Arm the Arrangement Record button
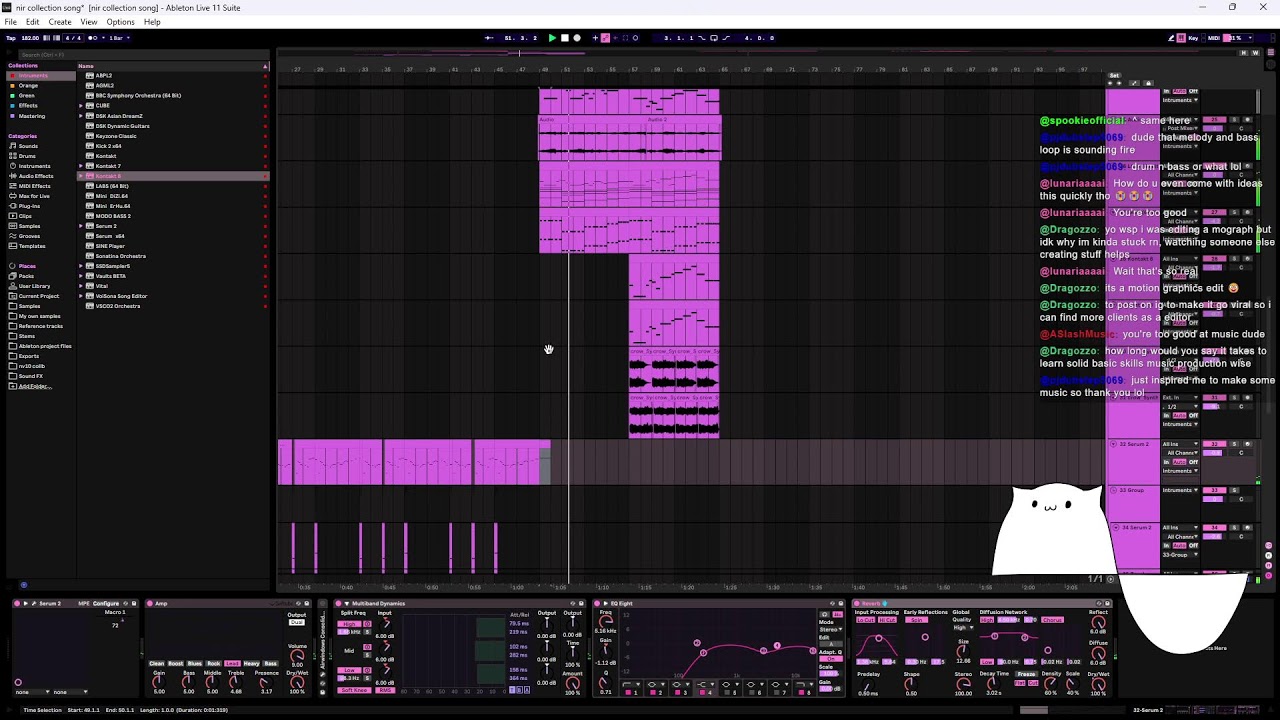Viewport: 1280px width, 720px height. pyautogui.click(x=576, y=38)
